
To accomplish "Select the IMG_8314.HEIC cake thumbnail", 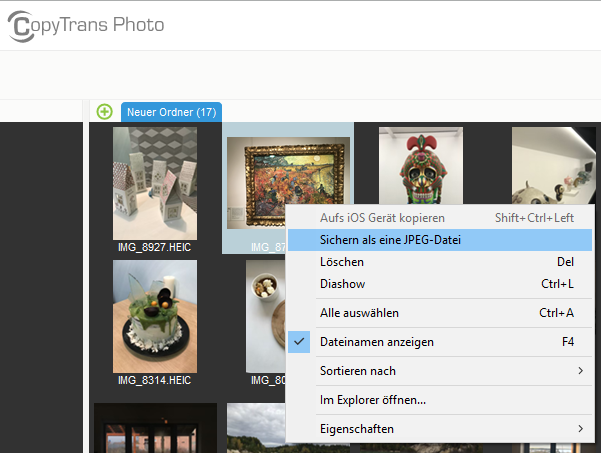I will tap(155, 317).
